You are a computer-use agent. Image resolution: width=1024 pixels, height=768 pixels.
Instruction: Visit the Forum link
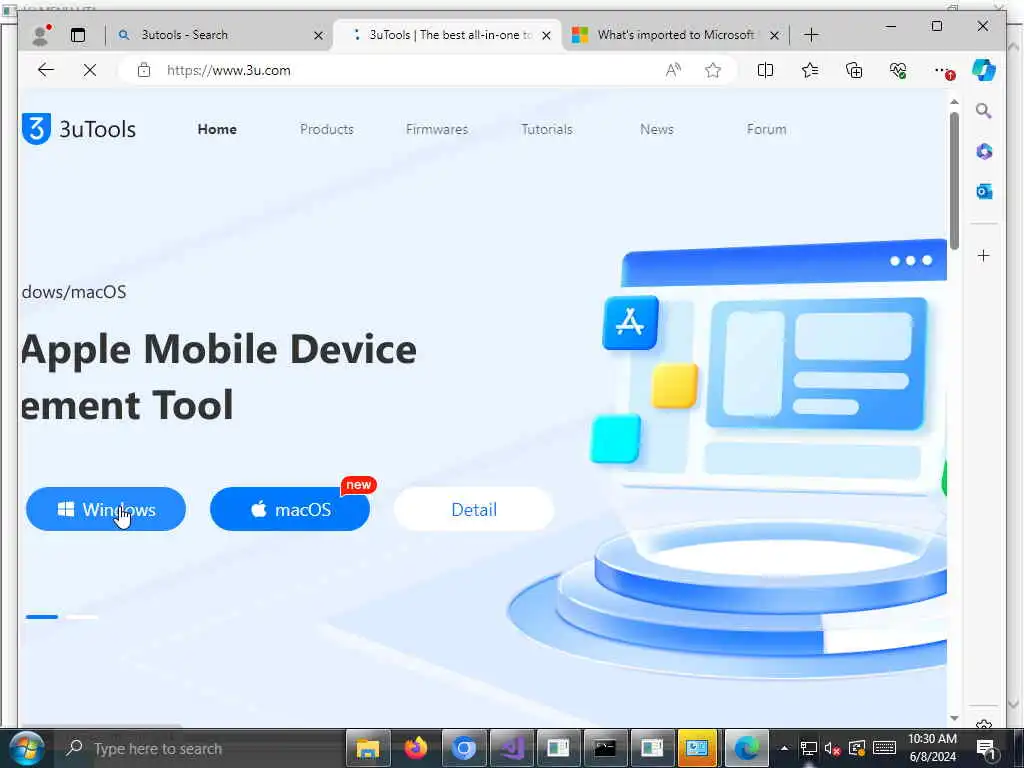[766, 129]
